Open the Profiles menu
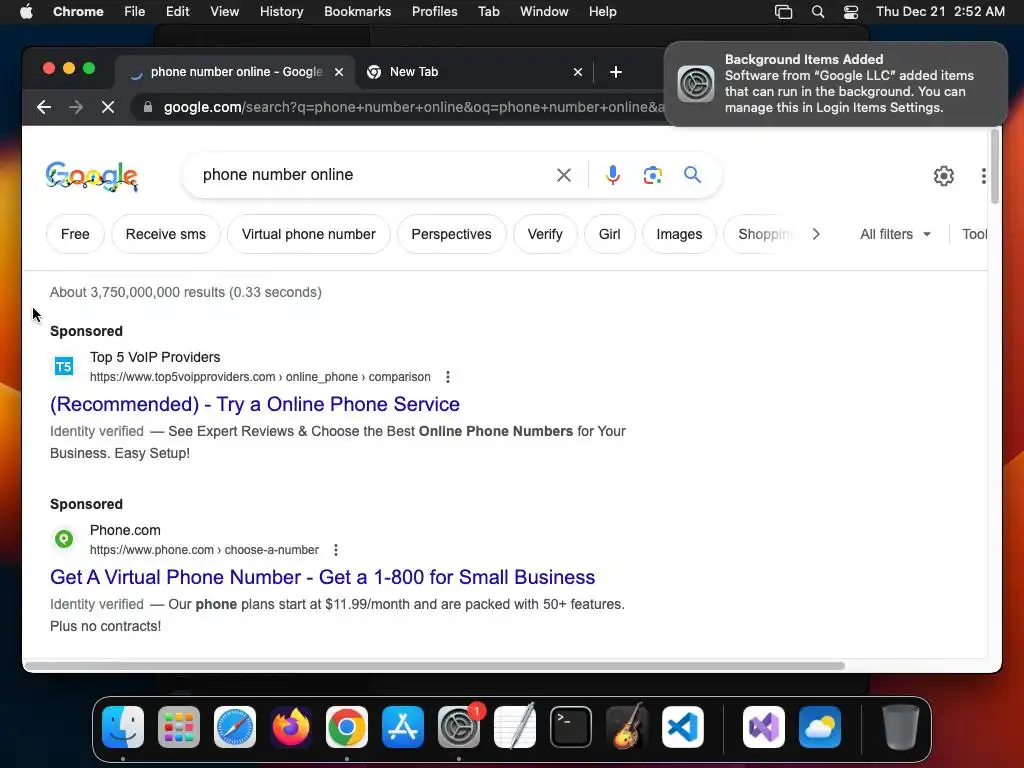Image resolution: width=1024 pixels, height=768 pixels. (434, 12)
